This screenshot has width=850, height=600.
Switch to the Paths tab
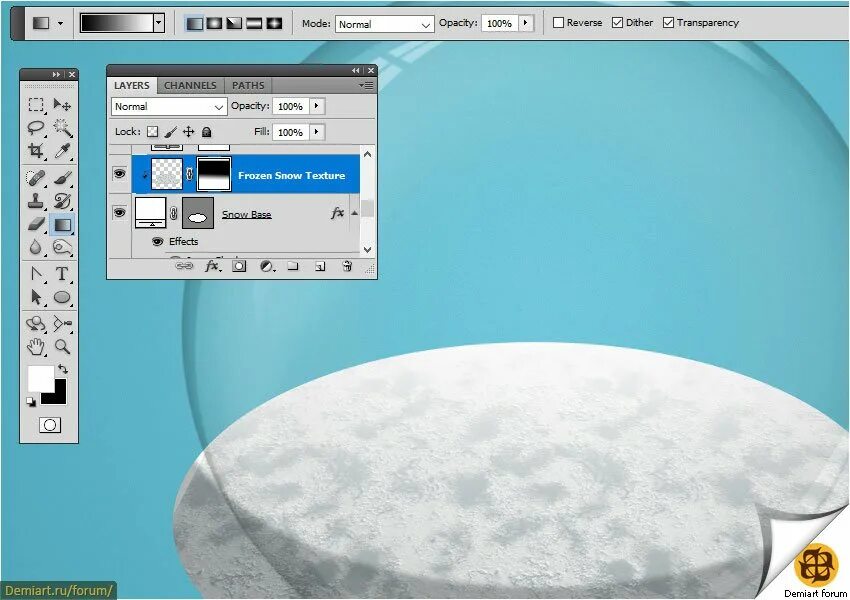coord(248,86)
